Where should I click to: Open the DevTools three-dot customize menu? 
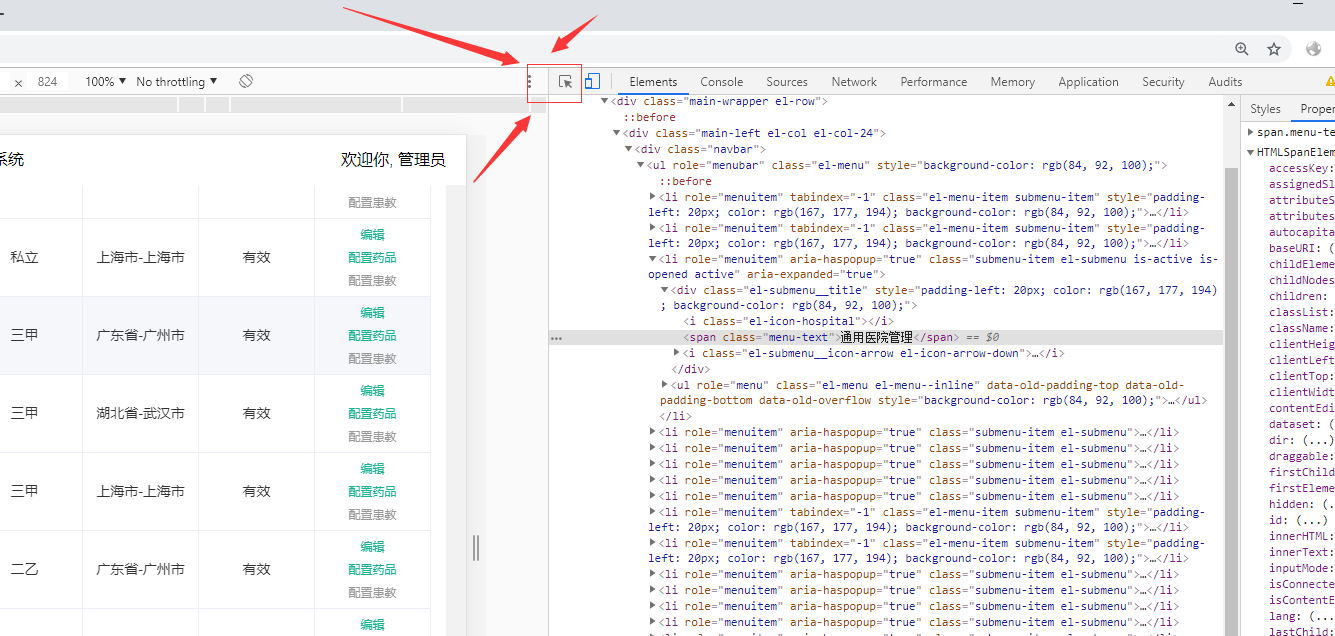click(x=528, y=81)
